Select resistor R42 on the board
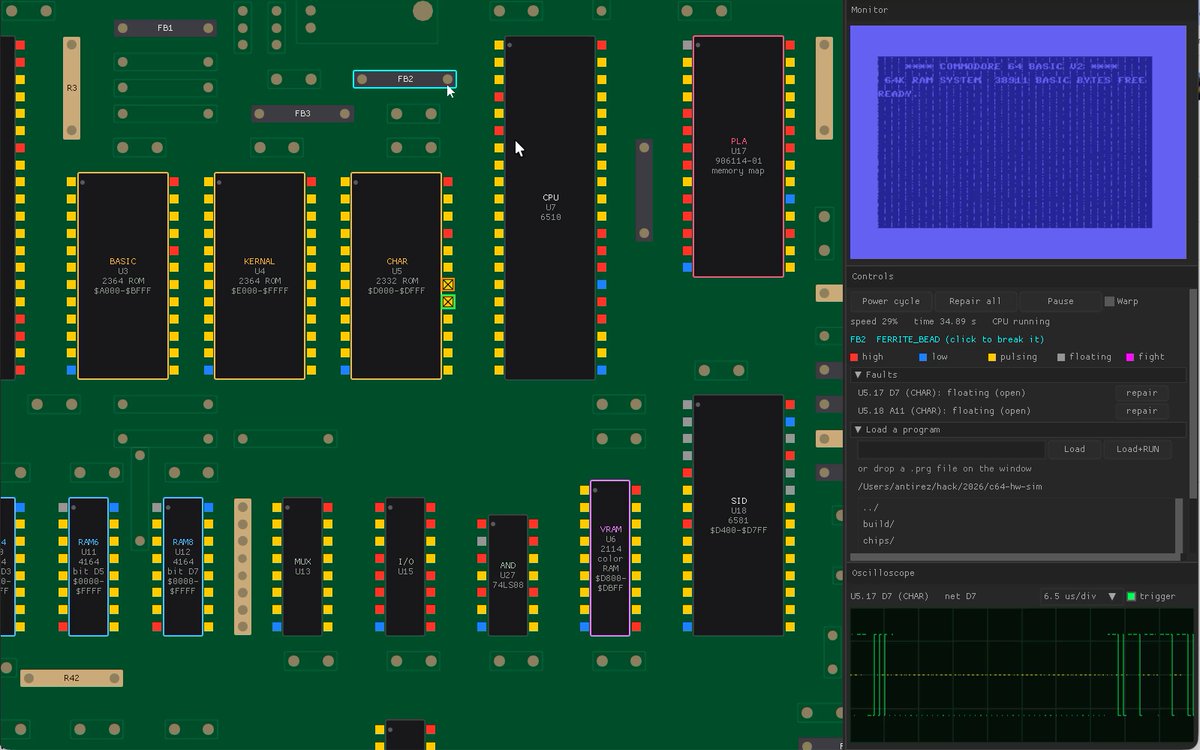 pyautogui.click(x=71, y=678)
